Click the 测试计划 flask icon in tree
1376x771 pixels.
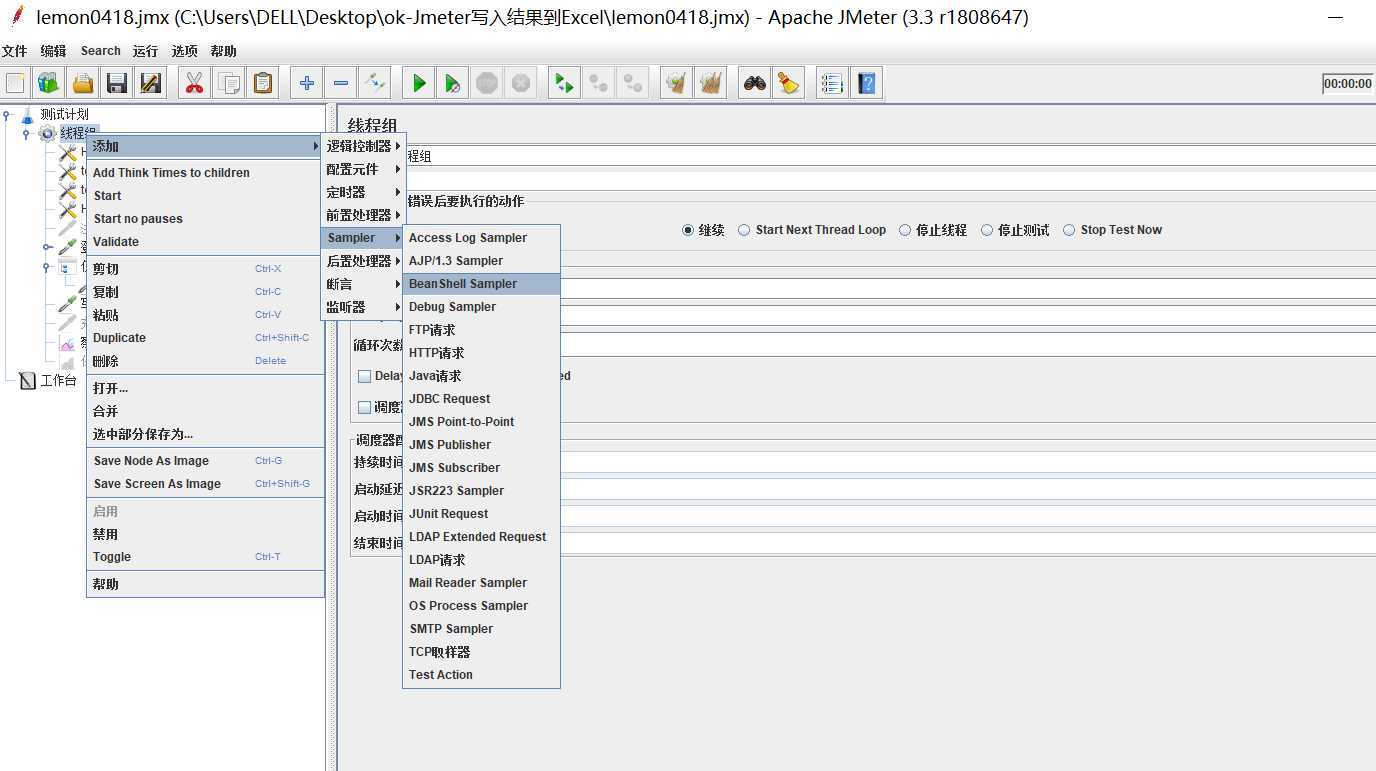(28, 115)
